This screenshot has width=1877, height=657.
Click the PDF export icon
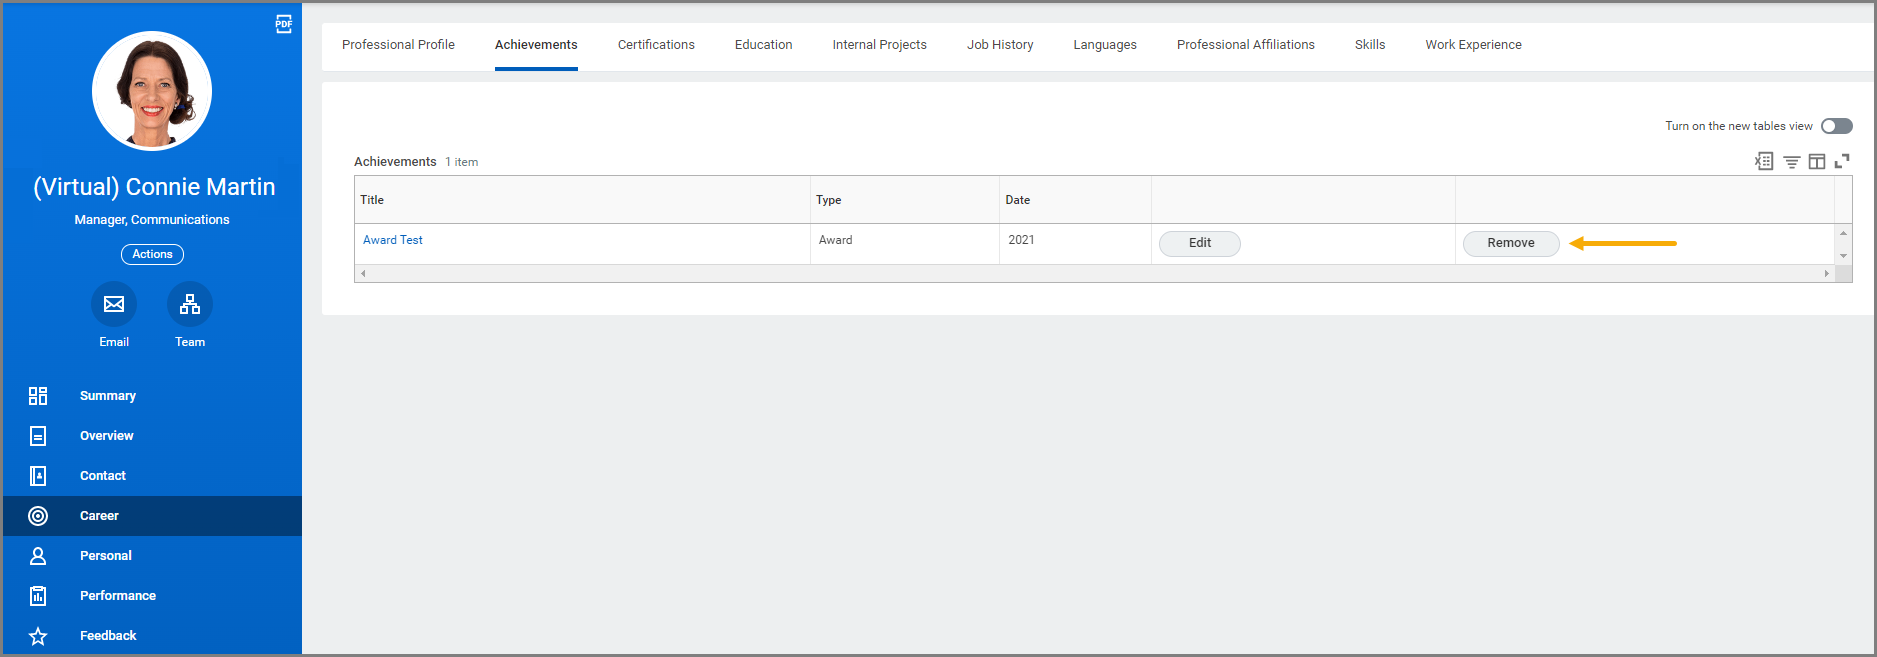tap(284, 24)
